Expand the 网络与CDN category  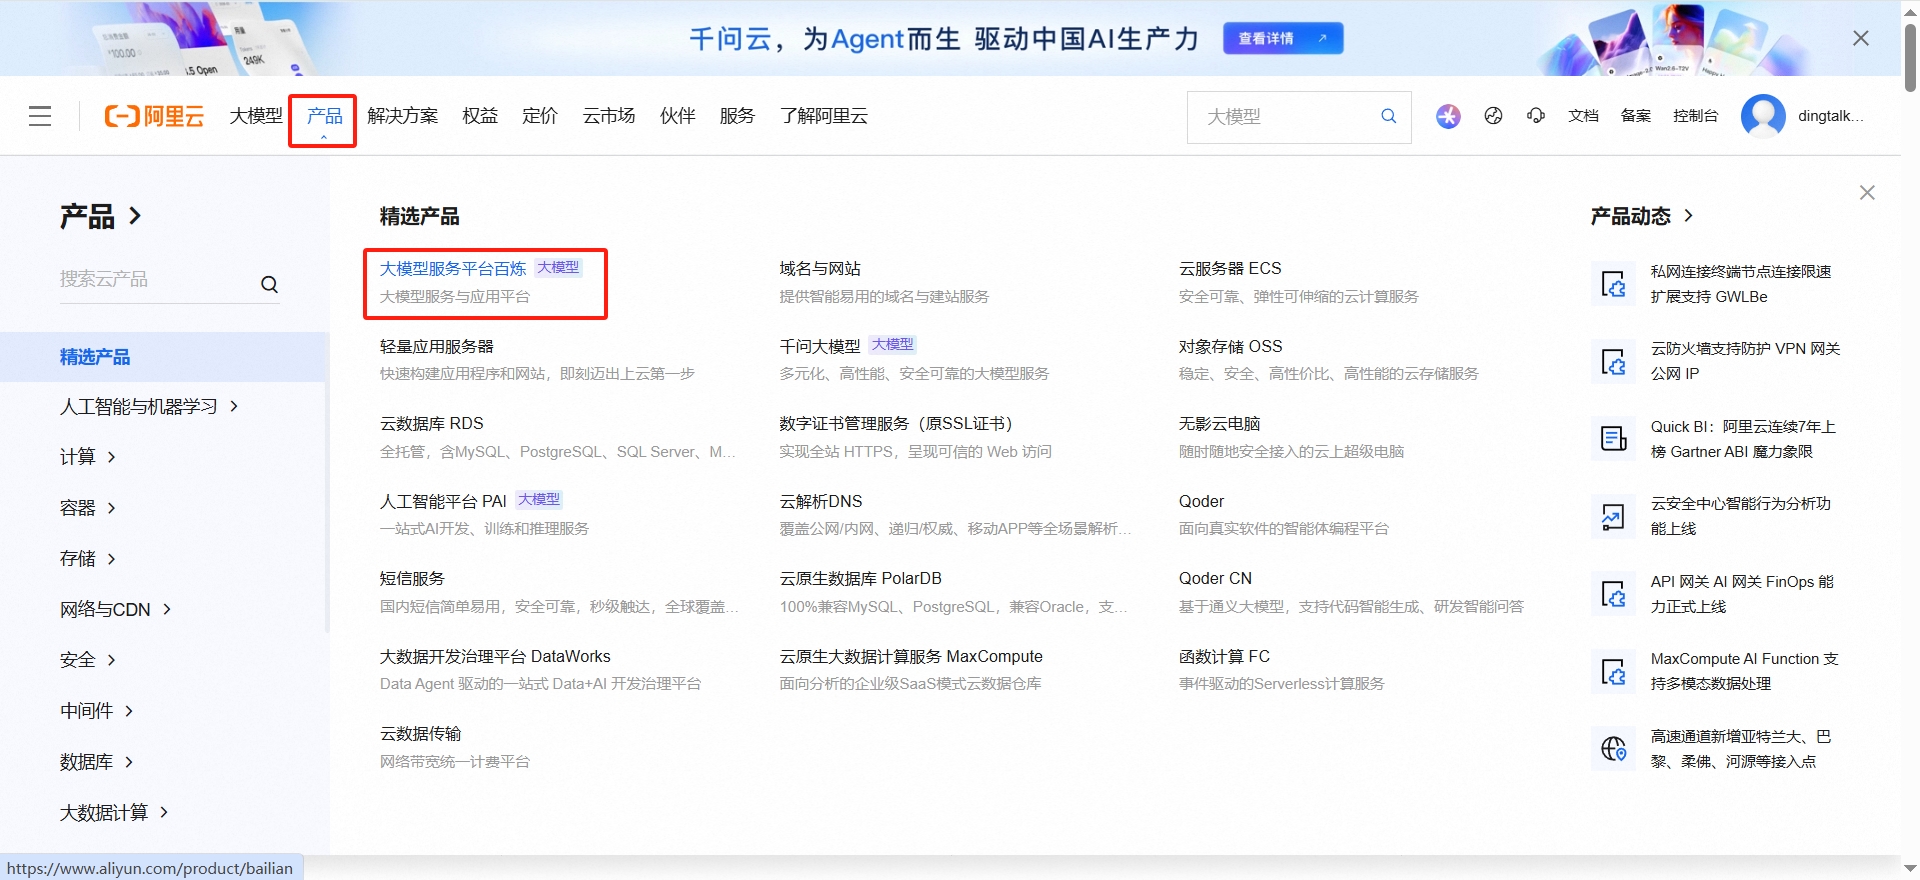(x=116, y=609)
